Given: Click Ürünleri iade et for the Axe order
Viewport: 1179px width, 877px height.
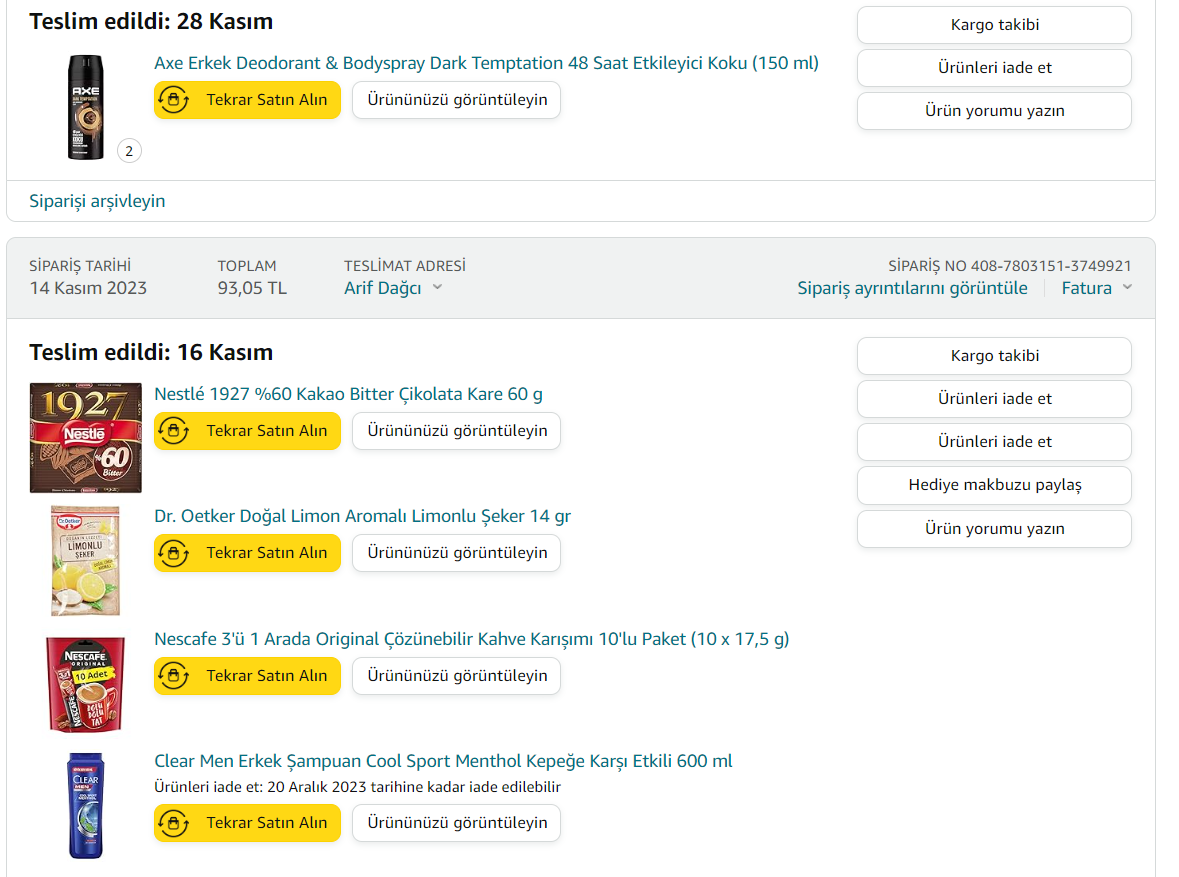Looking at the screenshot, I should pyautogui.click(x=994, y=68).
